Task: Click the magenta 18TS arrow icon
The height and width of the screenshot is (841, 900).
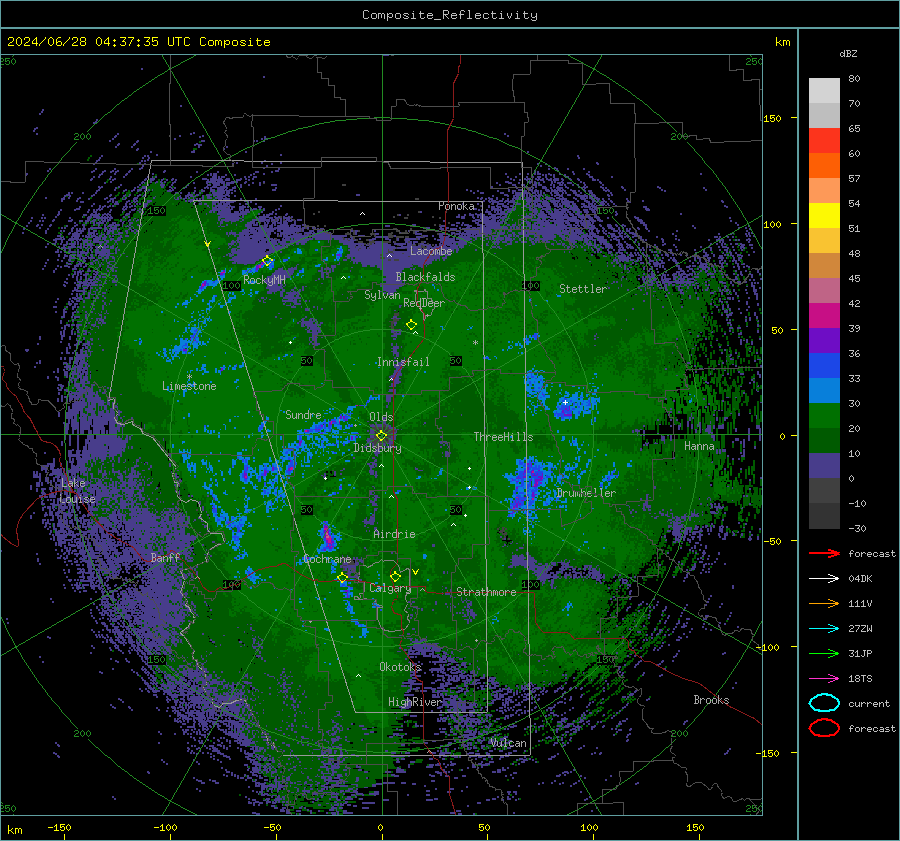Action: pos(824,679)
